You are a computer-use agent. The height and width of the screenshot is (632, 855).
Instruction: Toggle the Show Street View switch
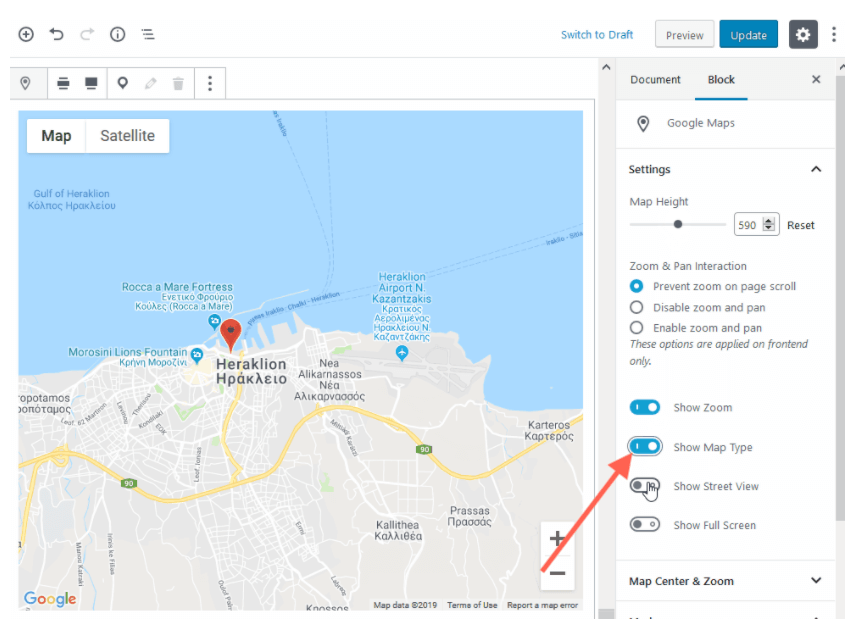click(x=645, y=485)
